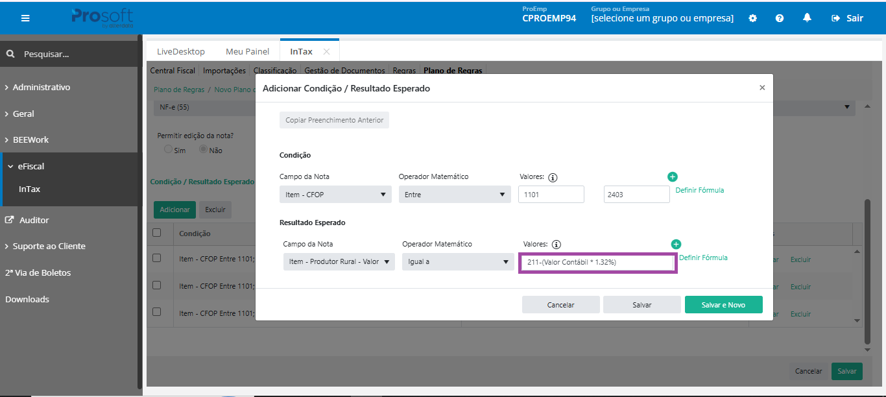Click the CPROEMP94 ProEmp label

(x=549, y=19)
